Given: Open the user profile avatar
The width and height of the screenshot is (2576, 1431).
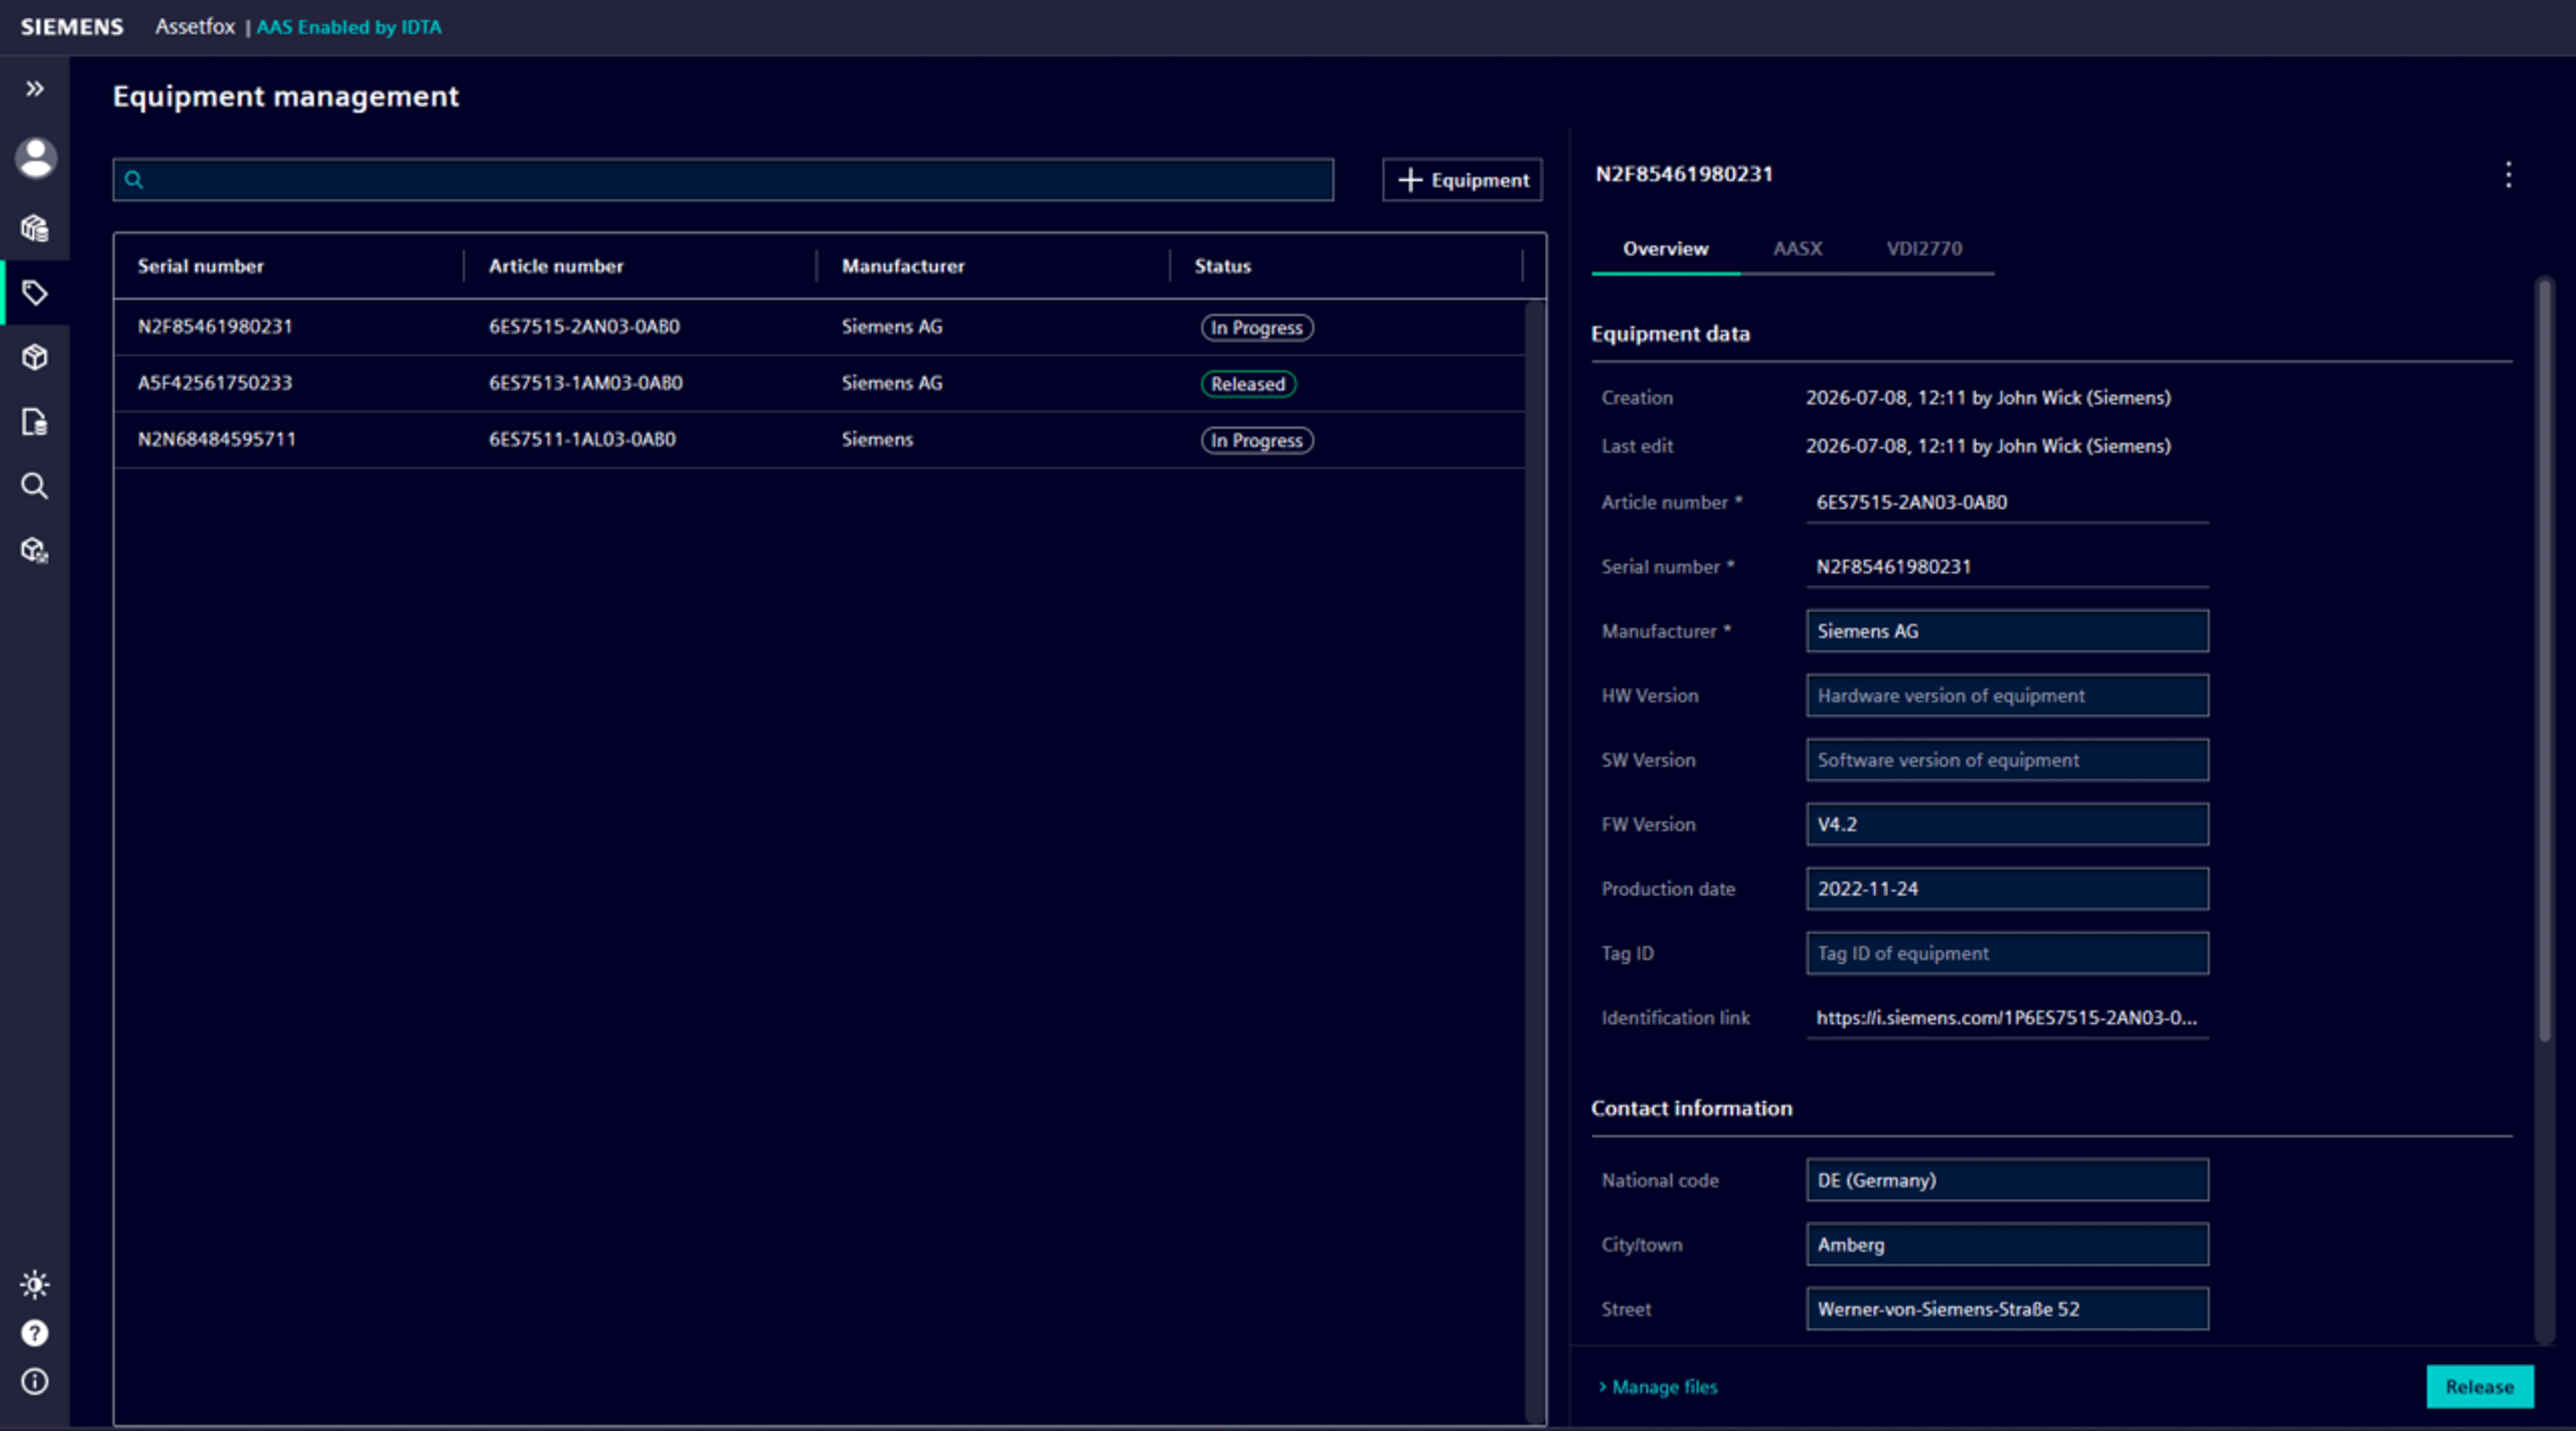Looking at the screenshot, I should [35, 158].
